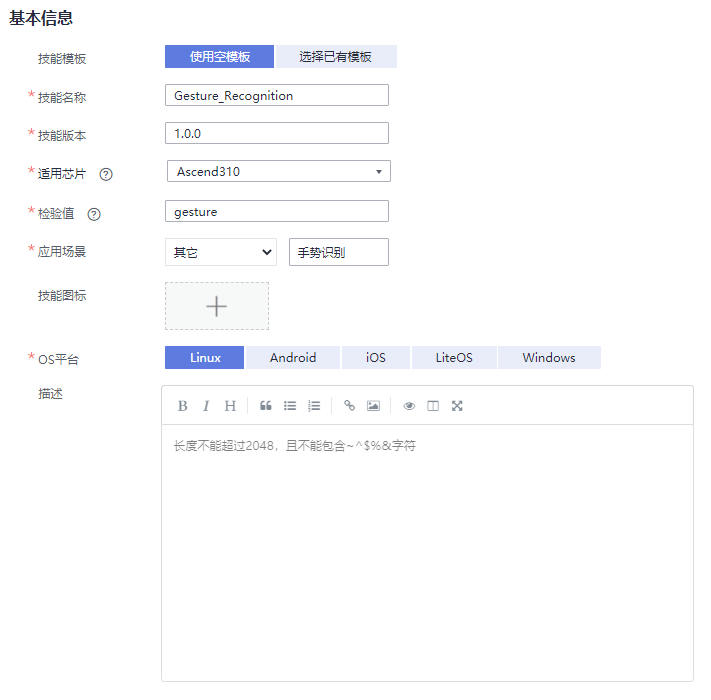Click the 技能版本 label
The height and width of the screenshot is (700, 711).
[x=62, y=136]
